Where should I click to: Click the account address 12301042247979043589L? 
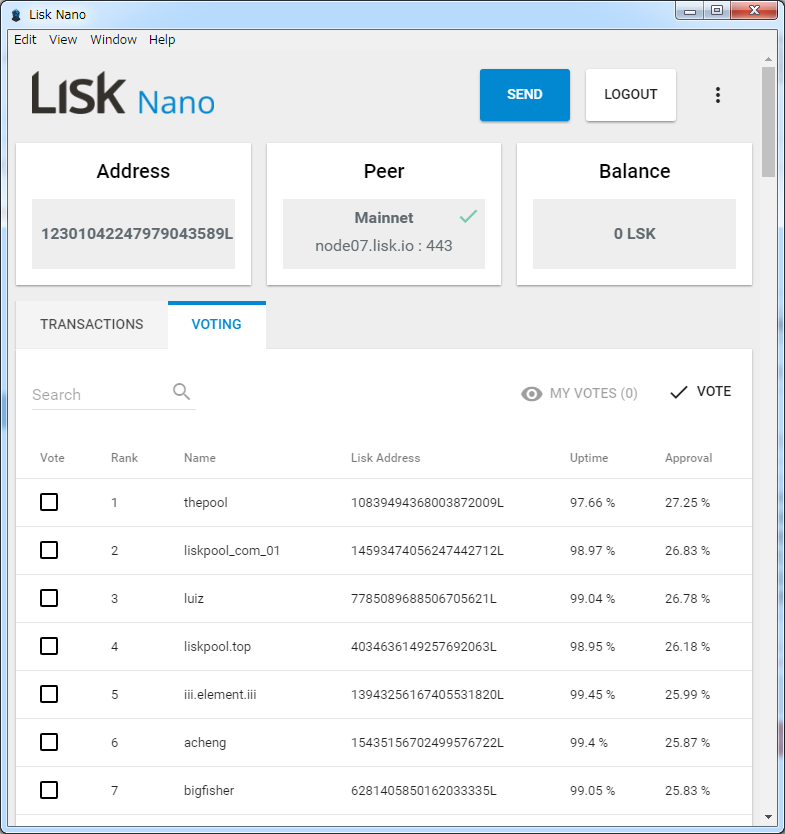point(137,234)
